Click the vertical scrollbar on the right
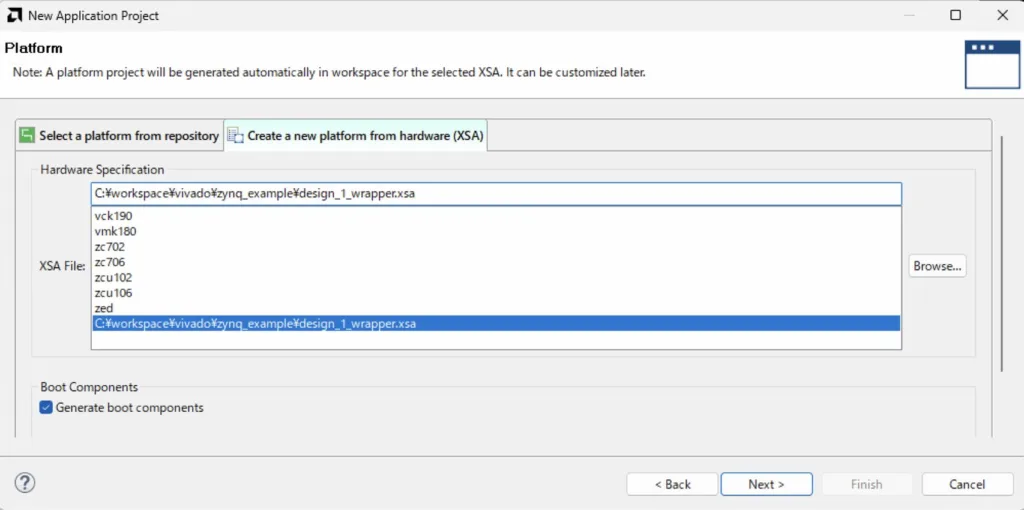 (1002, 250)
